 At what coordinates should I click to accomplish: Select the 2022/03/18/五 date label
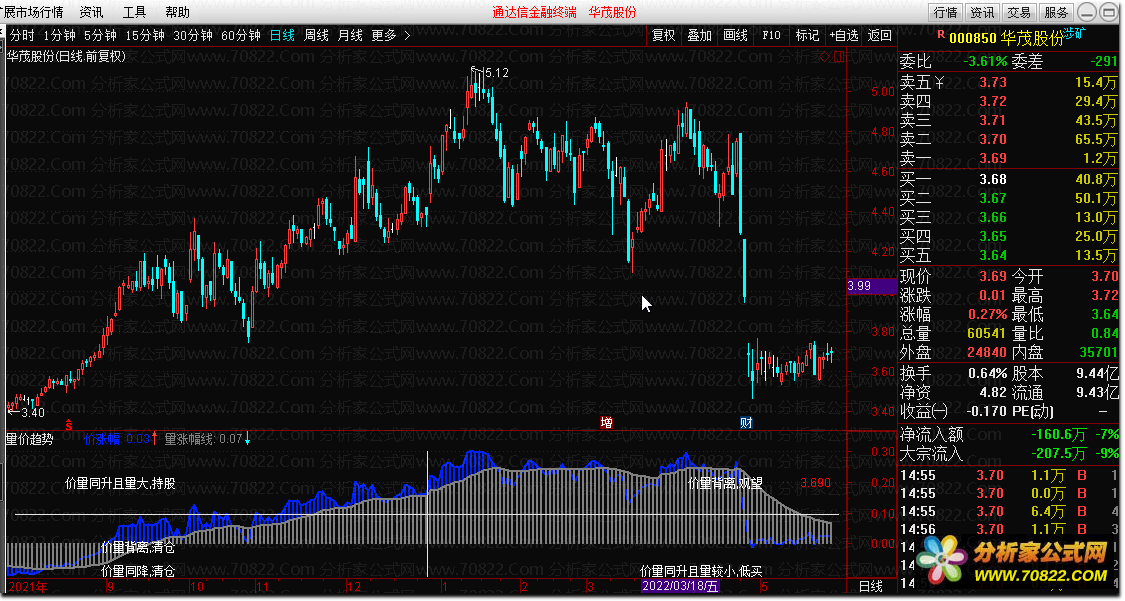[680, 586]
